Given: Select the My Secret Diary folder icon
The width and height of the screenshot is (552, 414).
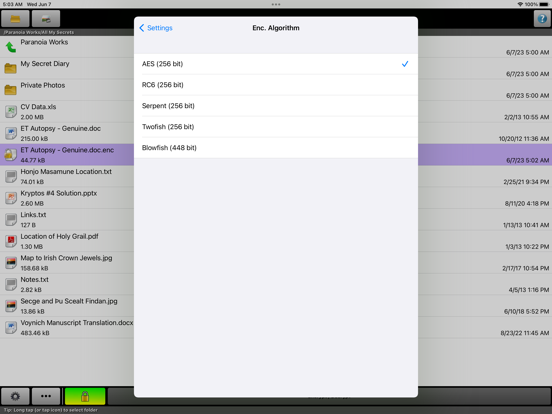Looking at the screenshot, I should point(11,68).
